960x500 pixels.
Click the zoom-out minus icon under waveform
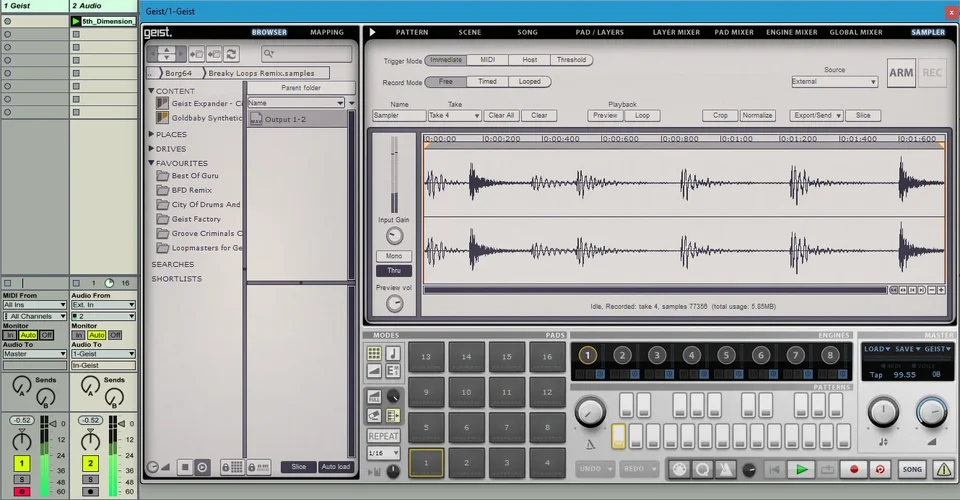[x=932, y=290]
